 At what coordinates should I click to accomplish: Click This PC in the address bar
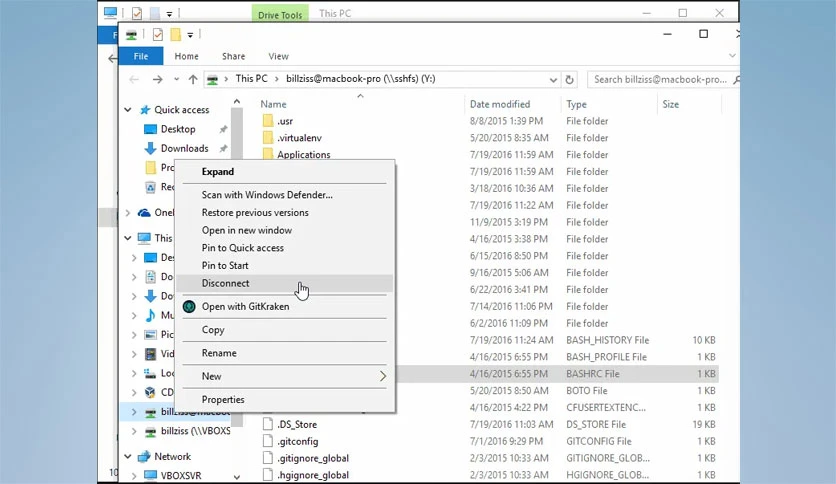click(252, 79)
